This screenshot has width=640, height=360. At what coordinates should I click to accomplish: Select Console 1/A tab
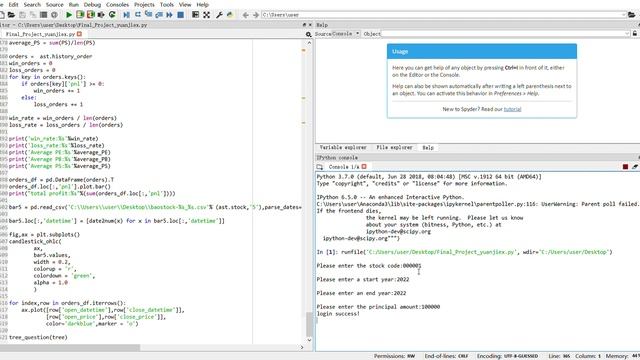(x=344, y=167)
